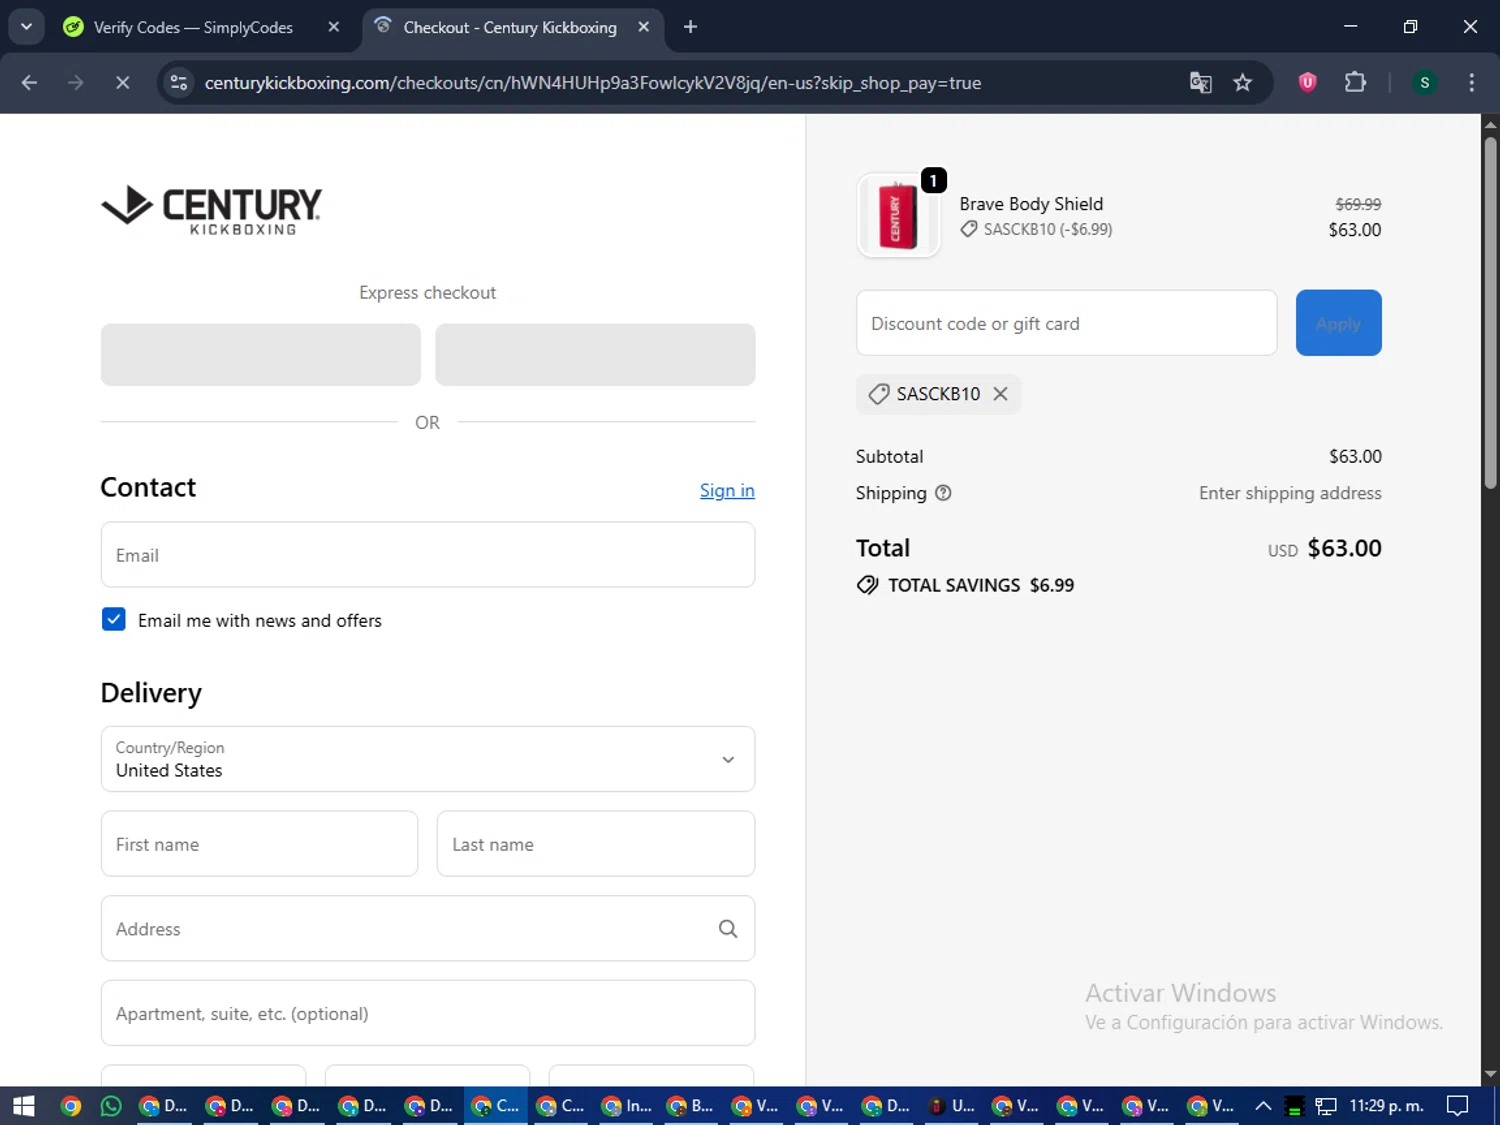Switch to the taskbar window labeled In...

point(627,1106)
